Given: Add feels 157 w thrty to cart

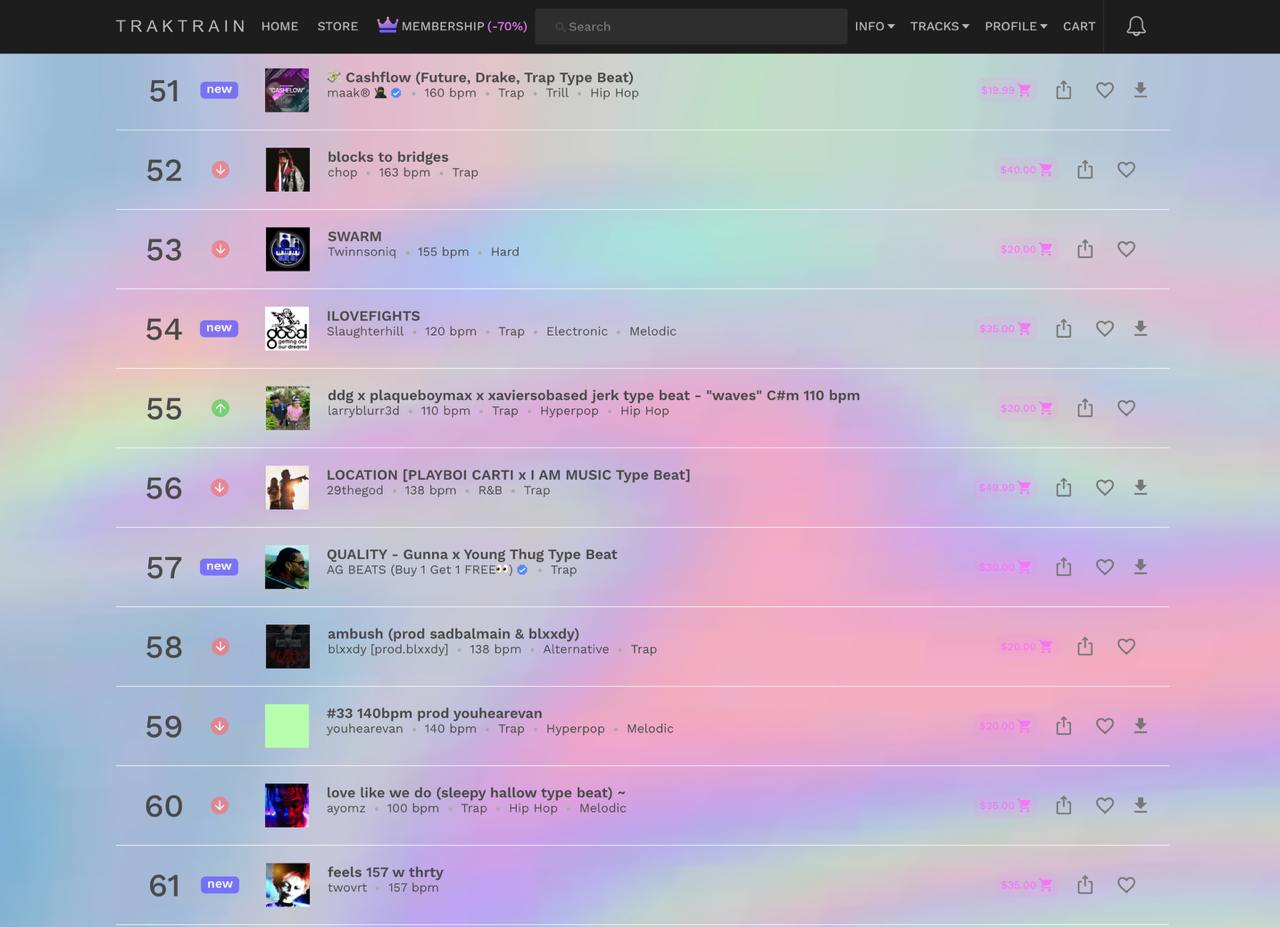Looking at the screenshot, I should [1026, 885].
